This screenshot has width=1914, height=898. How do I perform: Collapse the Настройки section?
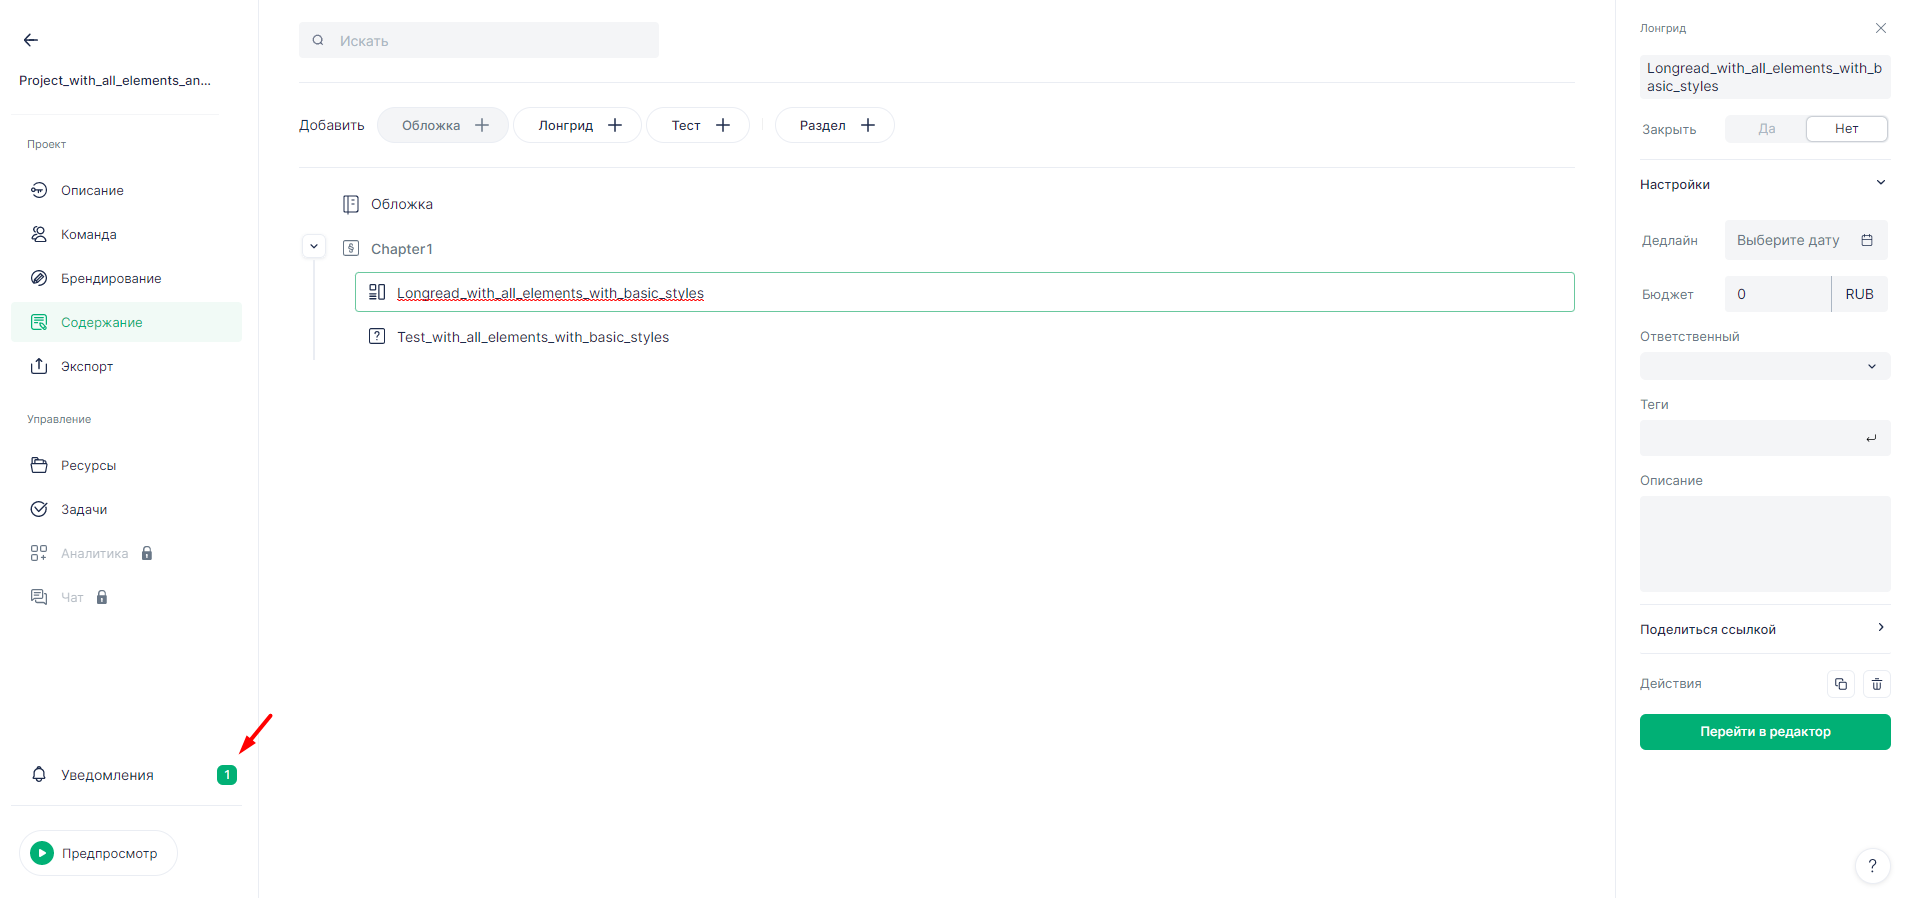click(1880, 183)
